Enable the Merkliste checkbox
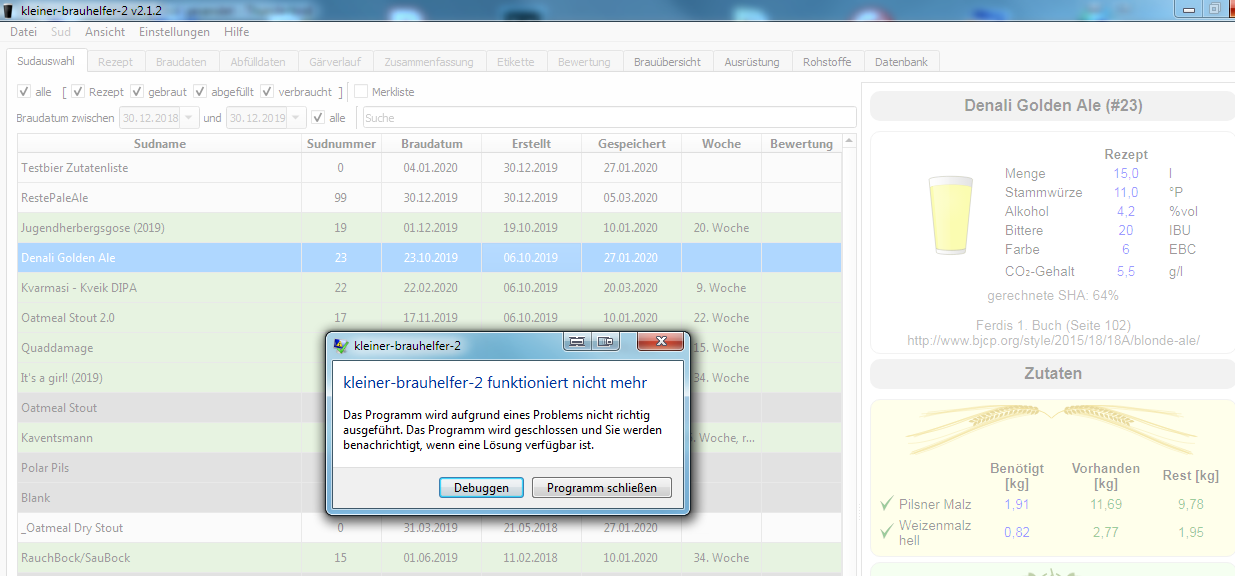The height and width of the screenshot is (576, 1235). point(361,92)
